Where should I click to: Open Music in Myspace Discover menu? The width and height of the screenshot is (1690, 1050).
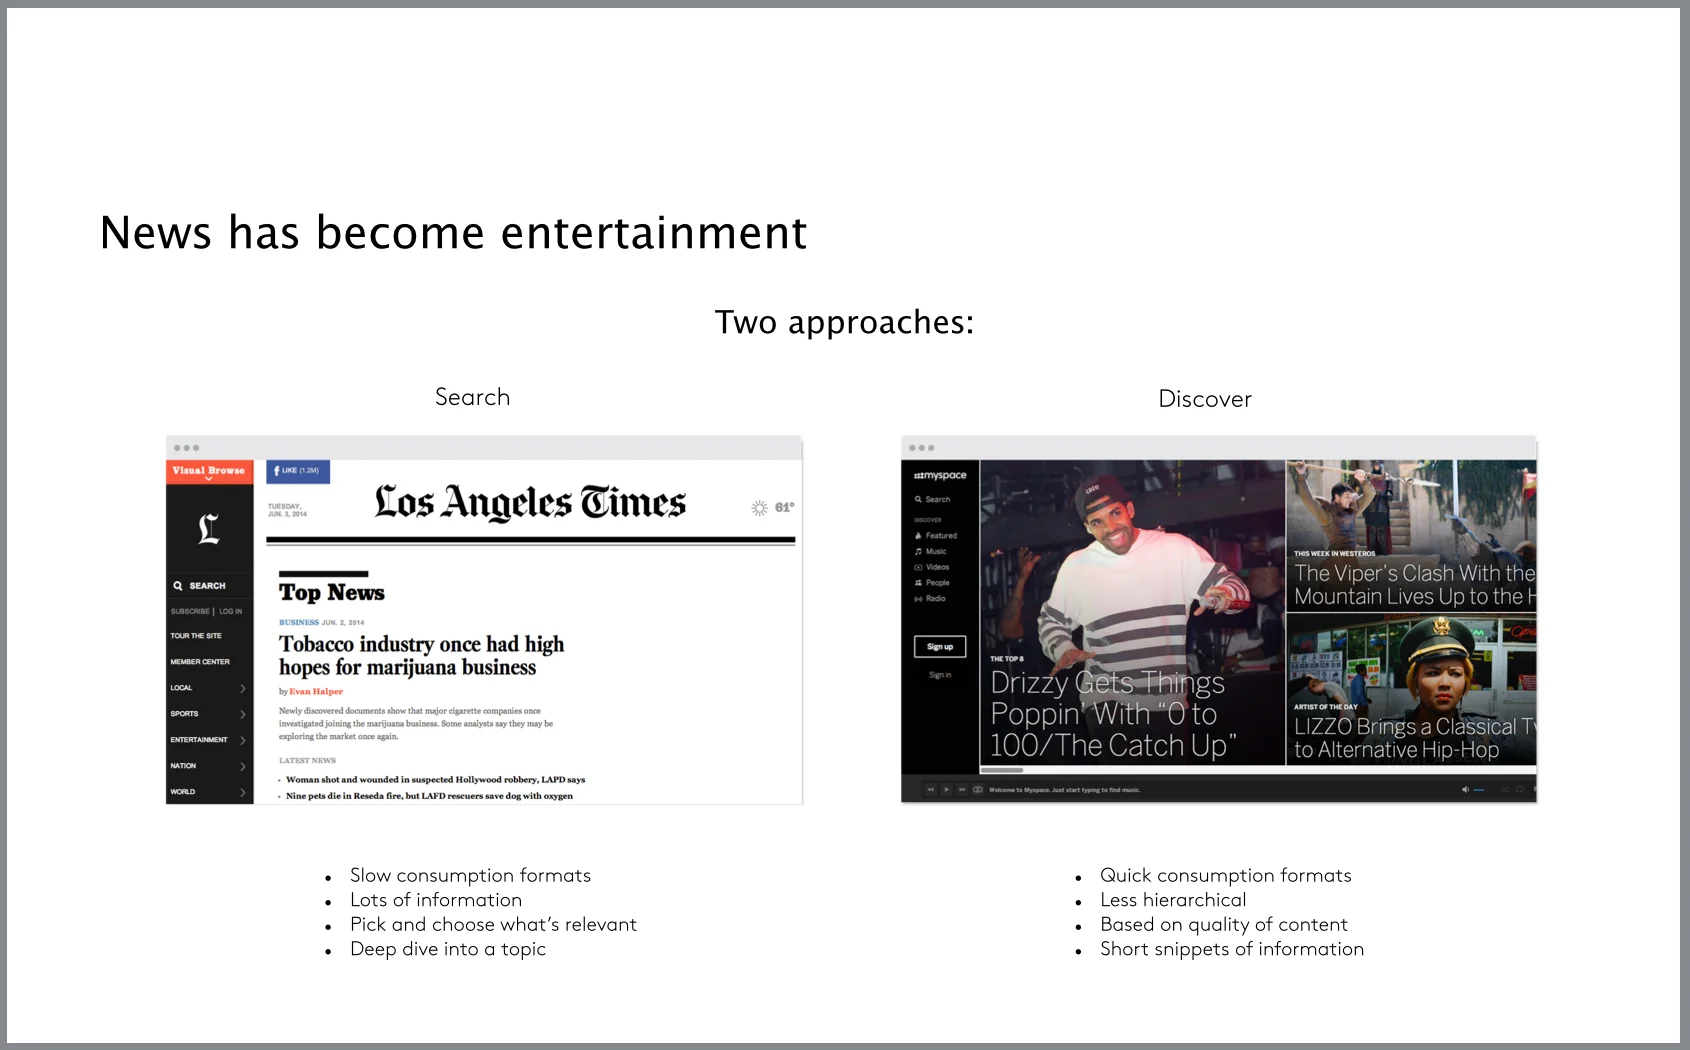tap(930, 552)
